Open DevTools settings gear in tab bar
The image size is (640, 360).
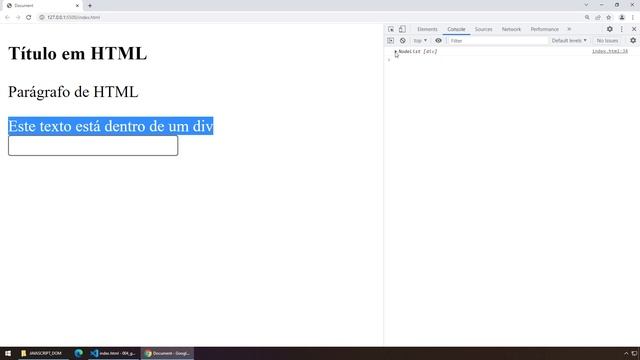tap(609, 29)
